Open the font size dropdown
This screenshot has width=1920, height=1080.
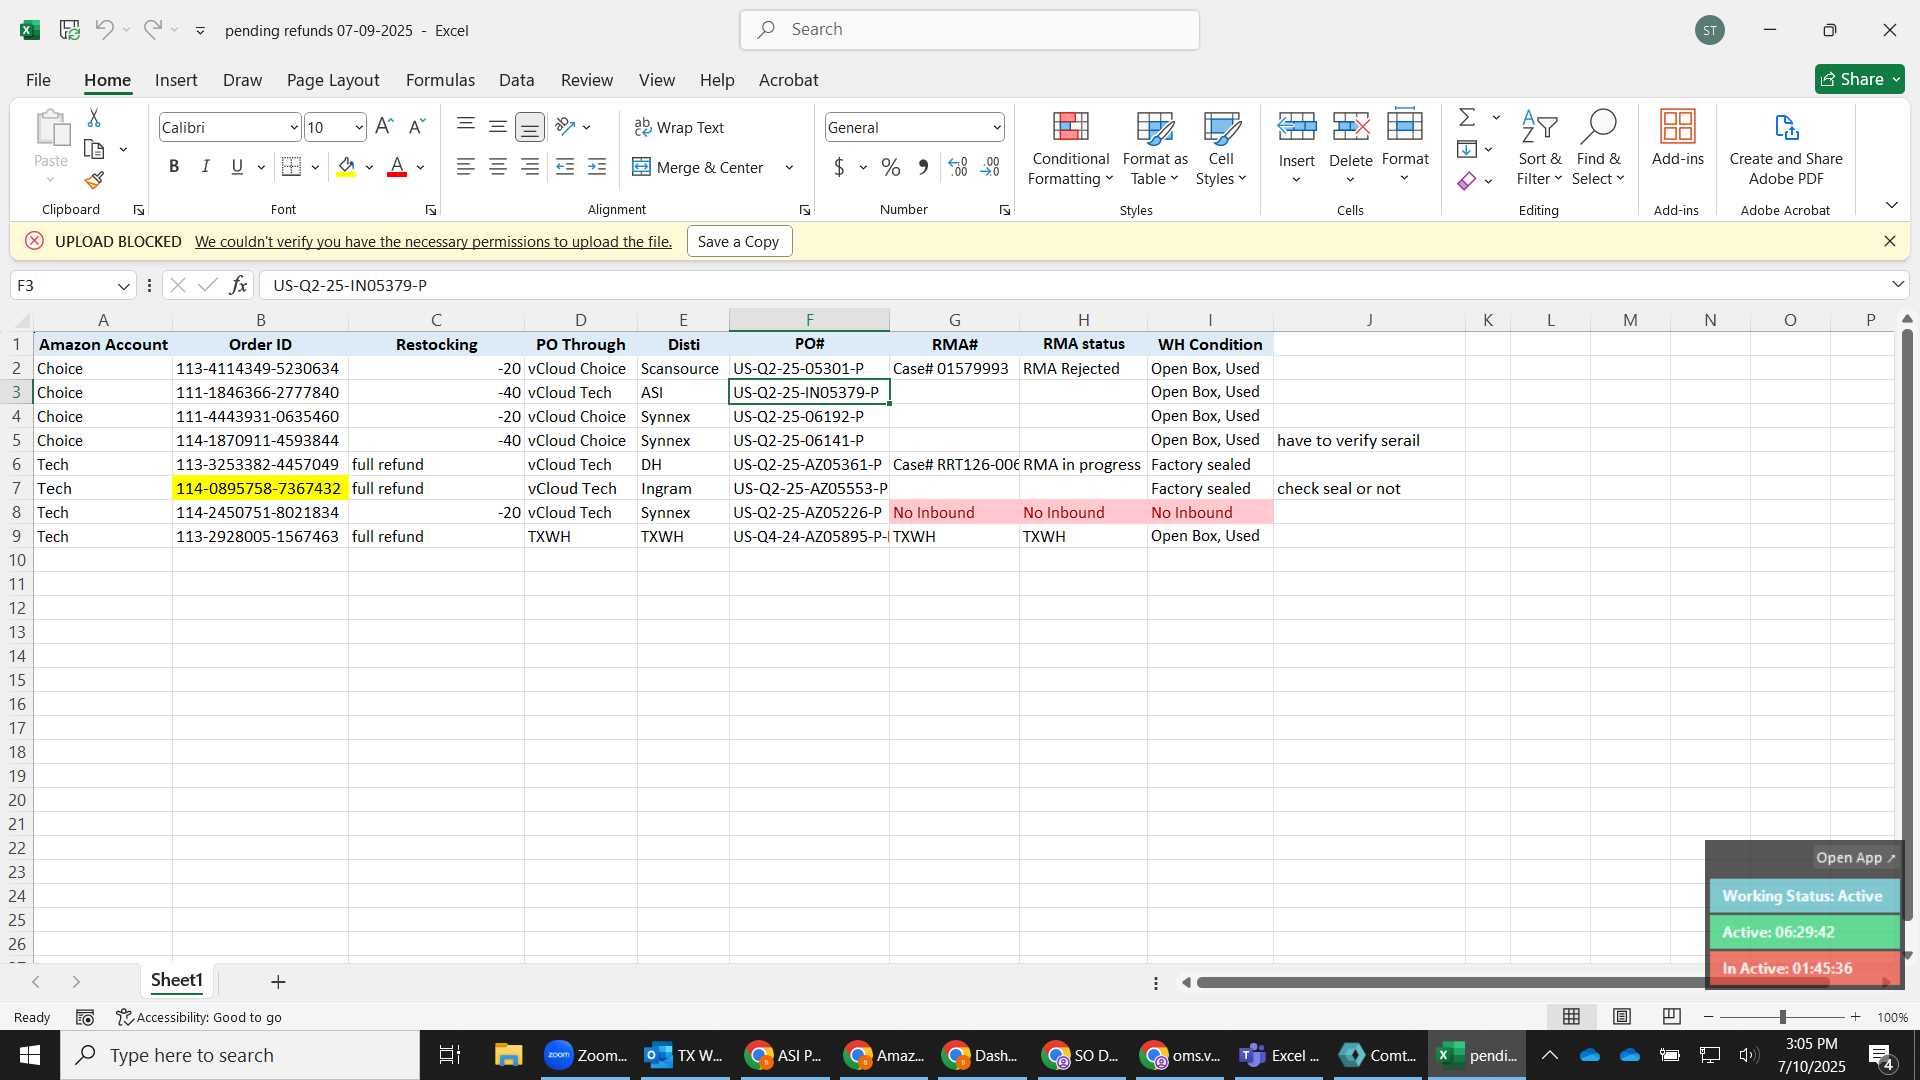click(359, 127)
